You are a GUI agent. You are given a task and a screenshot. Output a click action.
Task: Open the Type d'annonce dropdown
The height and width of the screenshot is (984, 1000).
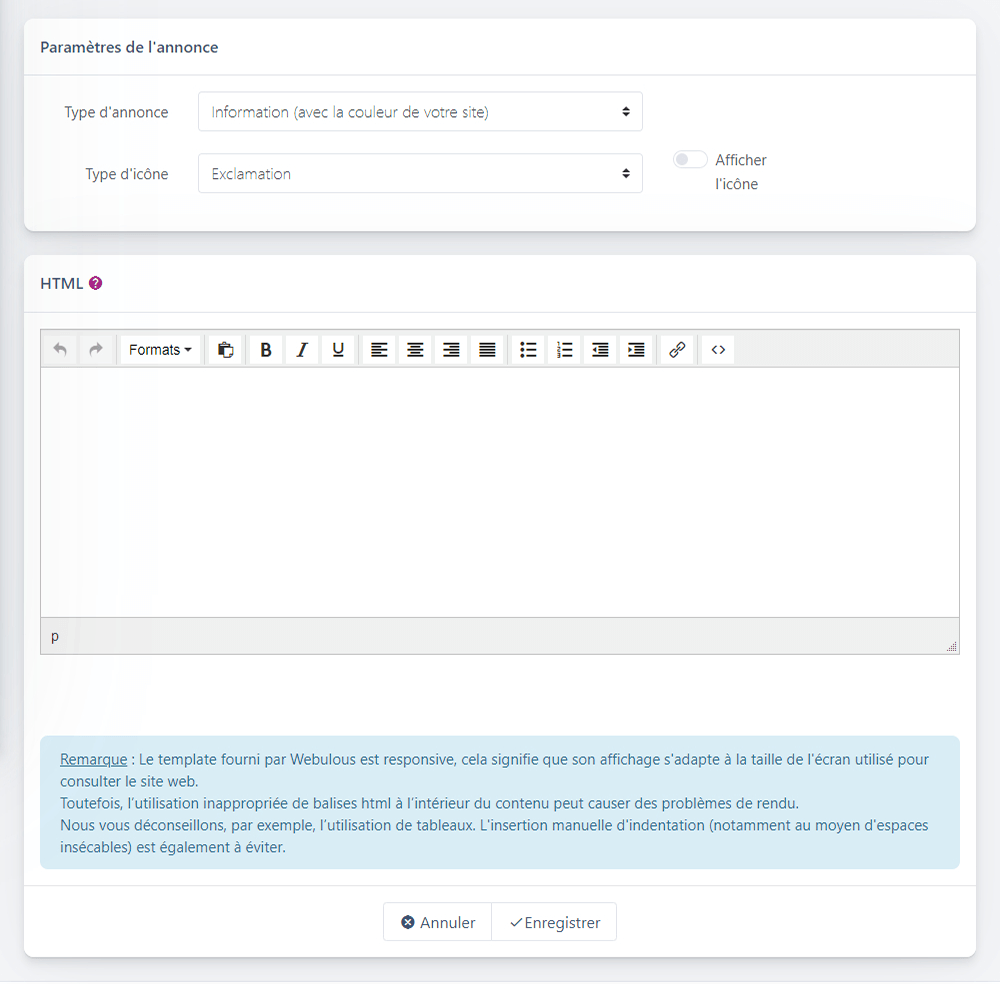420,112
